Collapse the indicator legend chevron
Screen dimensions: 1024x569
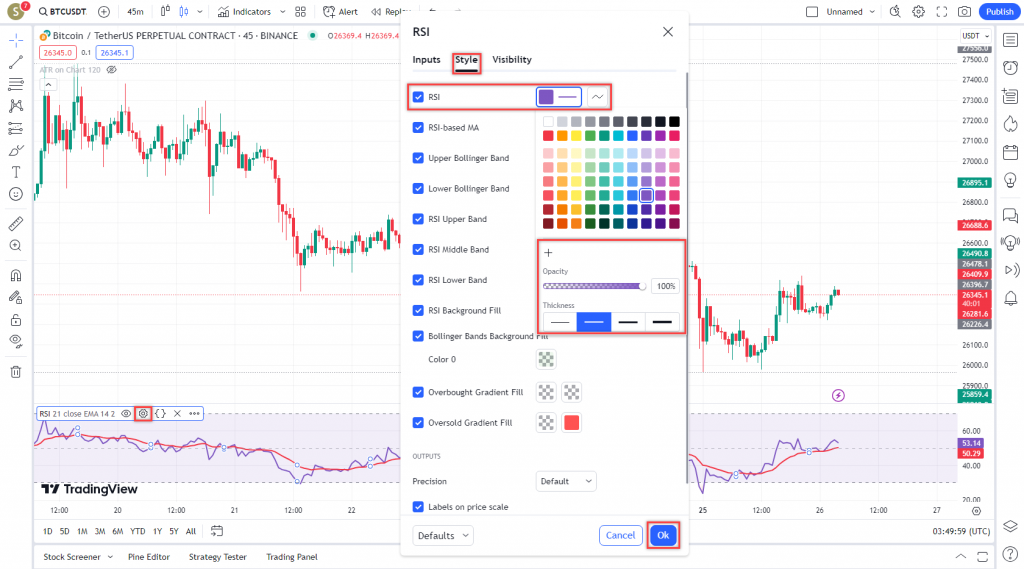point(48,84)
